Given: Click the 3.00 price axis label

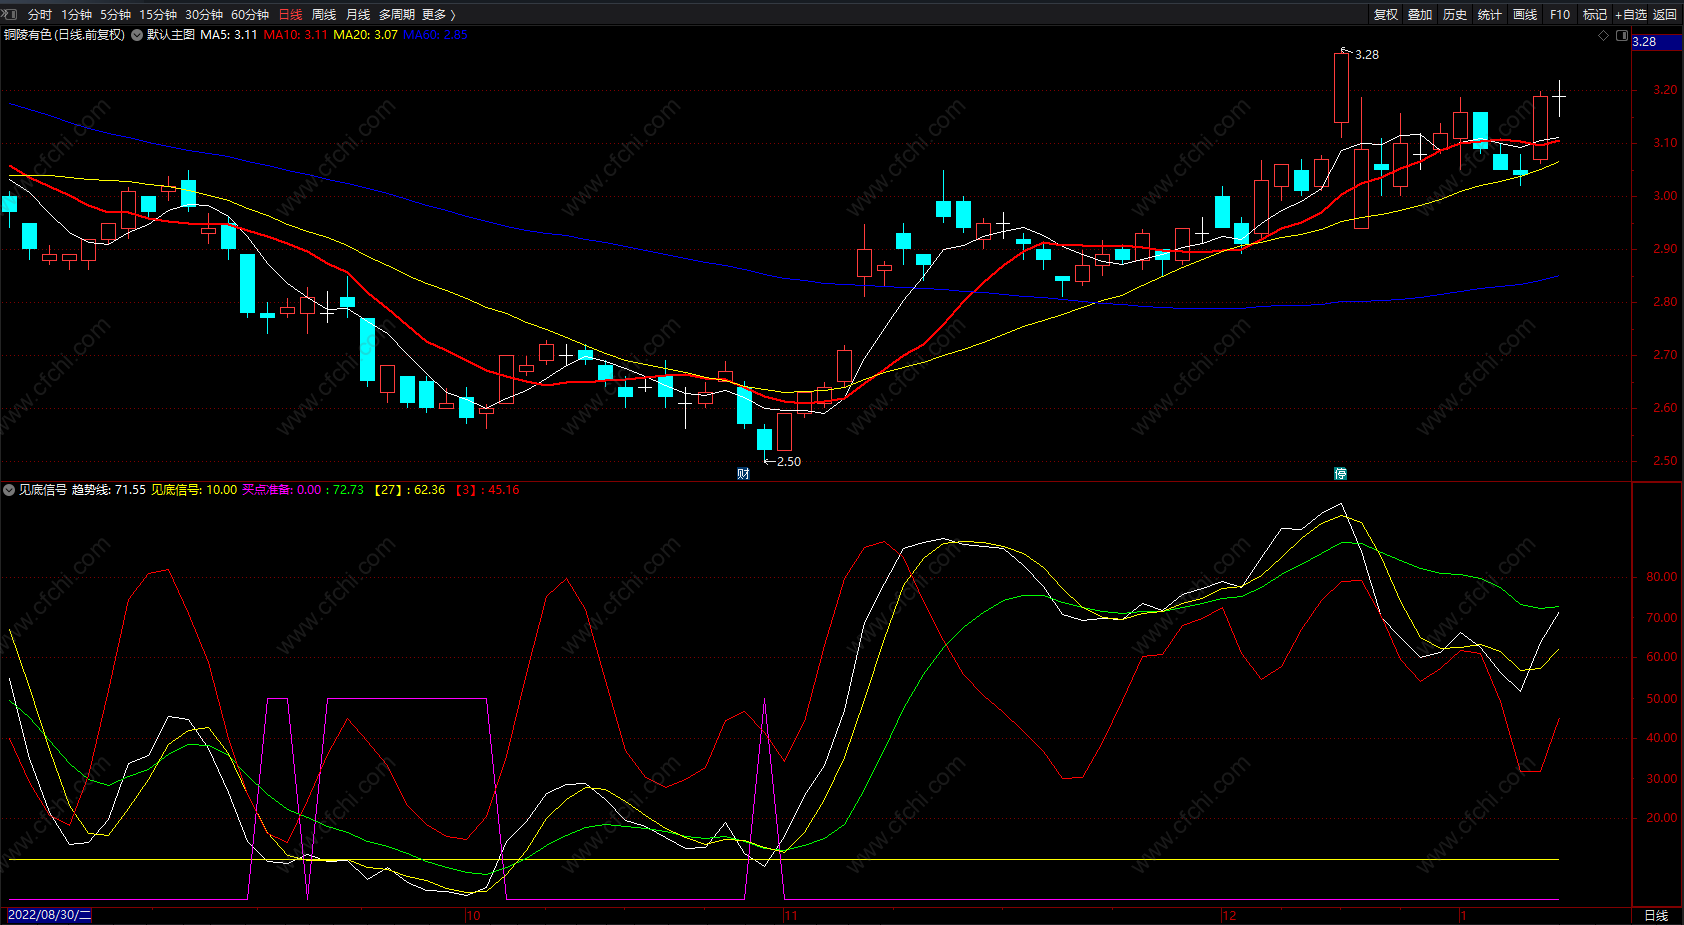Looking at the screenshot, I should (1665, 196).
